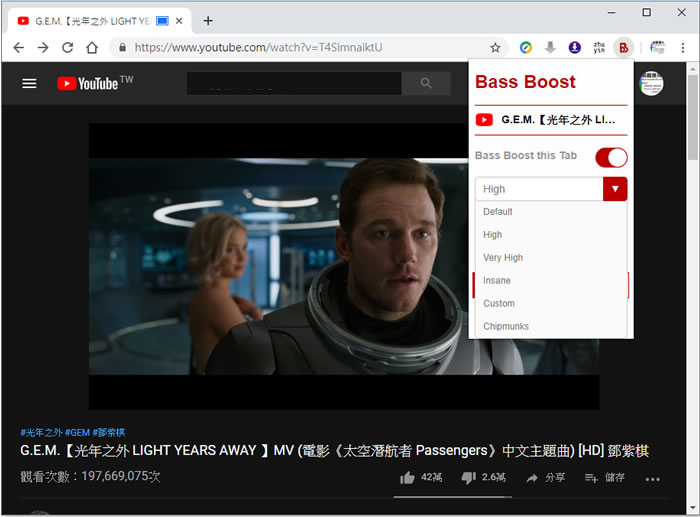Open a new browser tab
This screenshot has width=700, height=517.
(x=208, y=21)
